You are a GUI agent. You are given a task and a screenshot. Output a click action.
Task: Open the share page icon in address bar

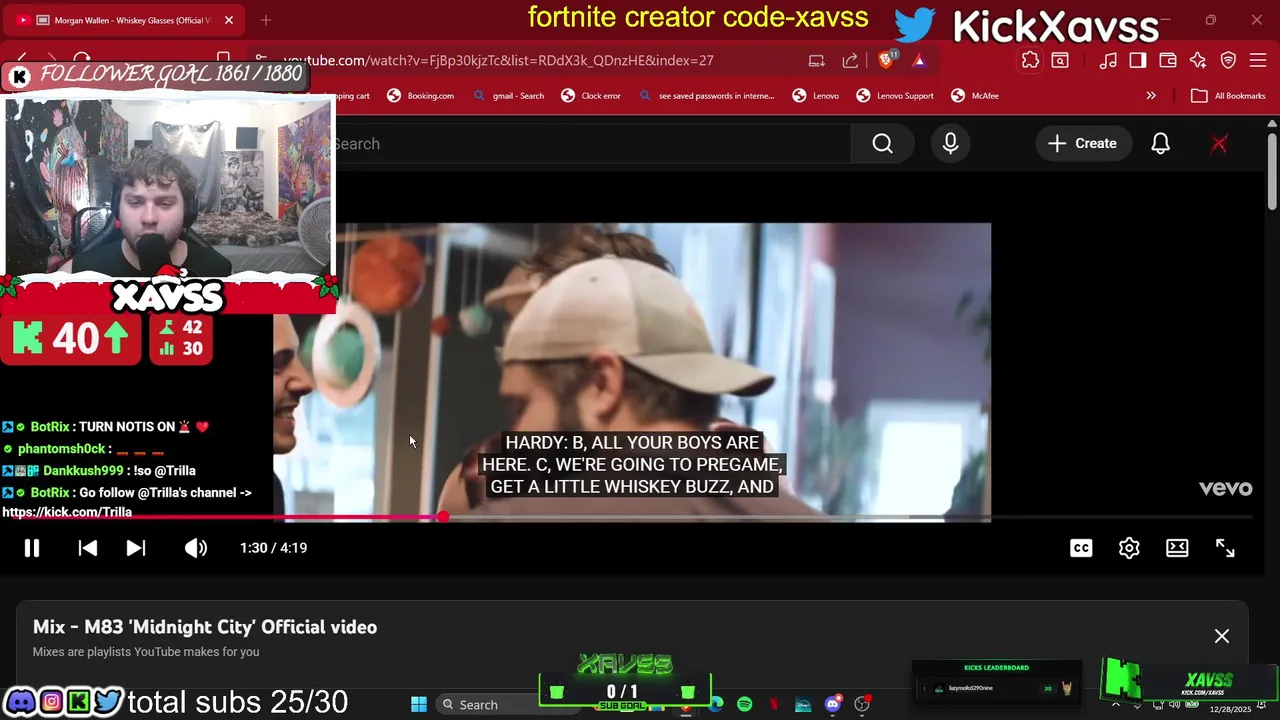click(x=850, y=60)
